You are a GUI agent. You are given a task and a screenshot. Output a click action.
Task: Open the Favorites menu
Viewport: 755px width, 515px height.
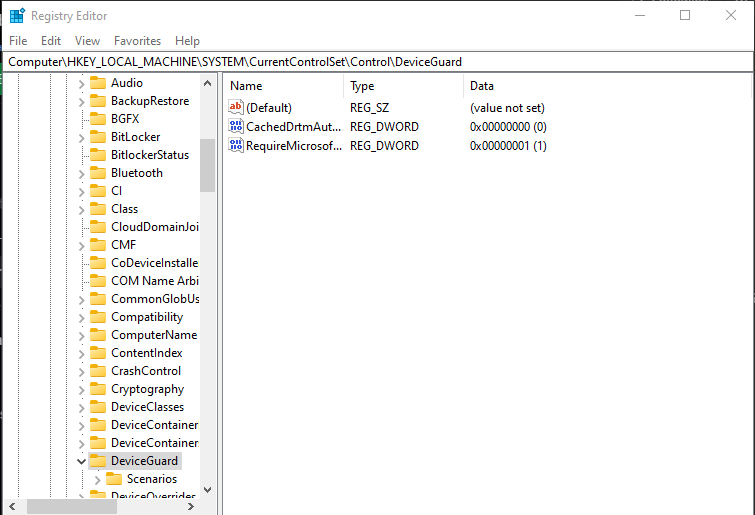pyautogui.click(x=137, y=41)
